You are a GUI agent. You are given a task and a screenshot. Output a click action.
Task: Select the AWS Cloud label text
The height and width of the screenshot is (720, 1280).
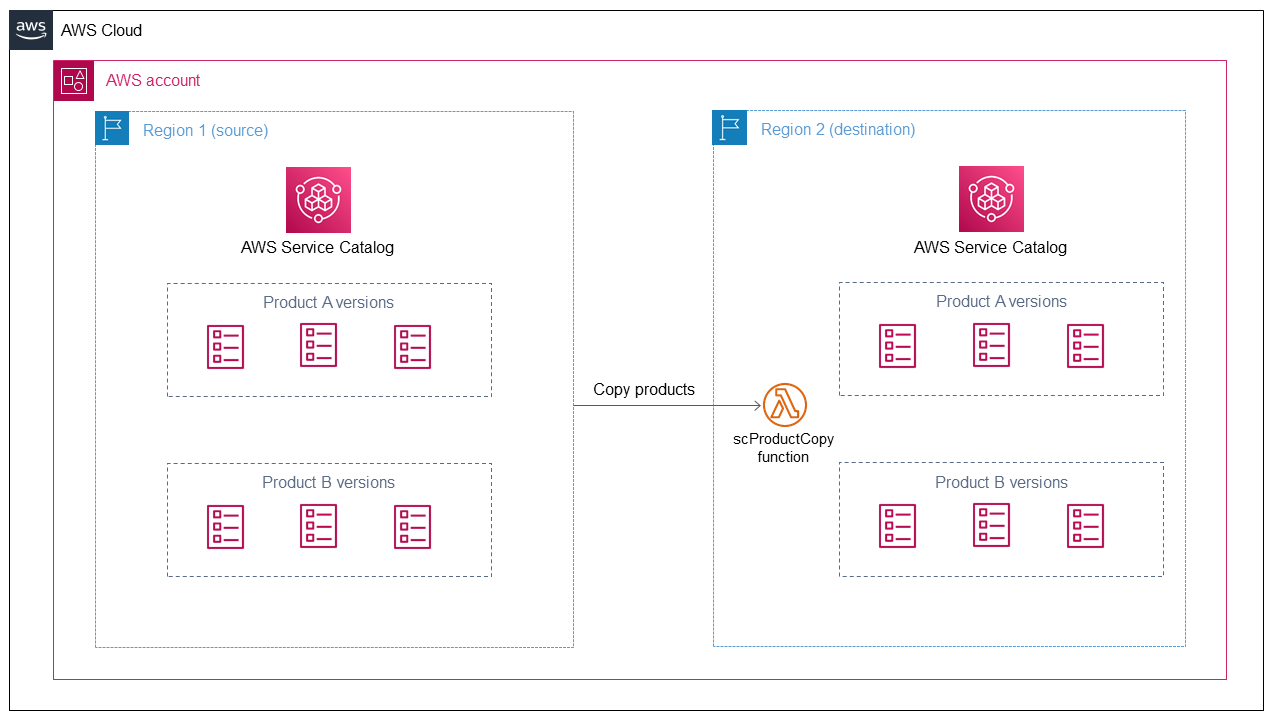tap(101, 30)
